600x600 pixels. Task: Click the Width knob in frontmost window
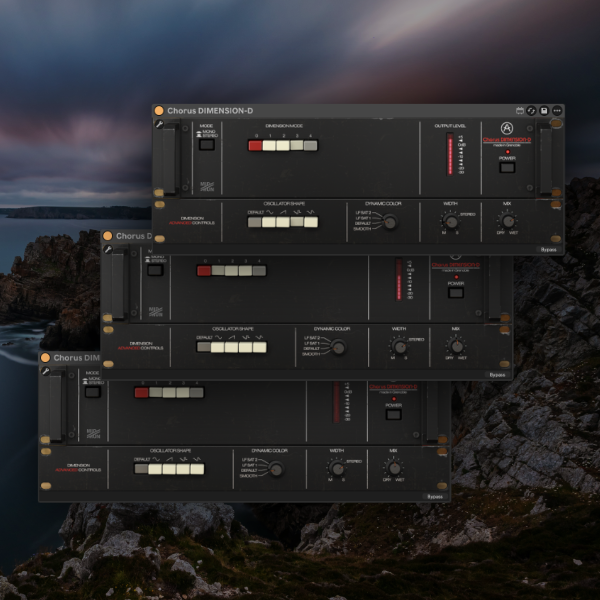tap(451, 222)
